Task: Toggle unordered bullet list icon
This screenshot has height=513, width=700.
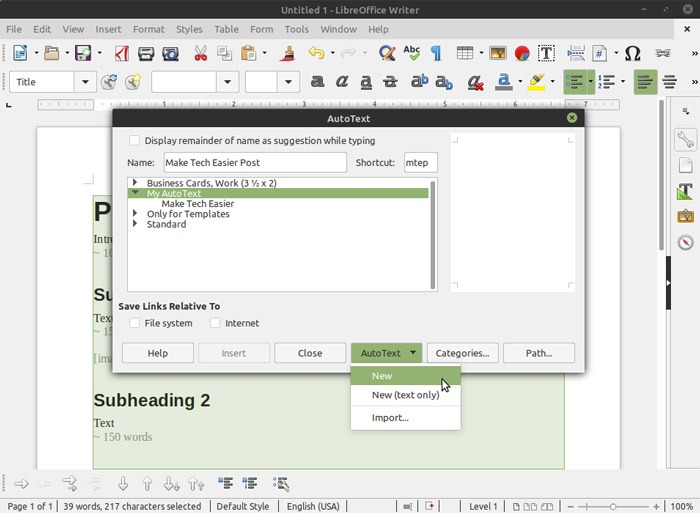Action: tap(574, 82)
